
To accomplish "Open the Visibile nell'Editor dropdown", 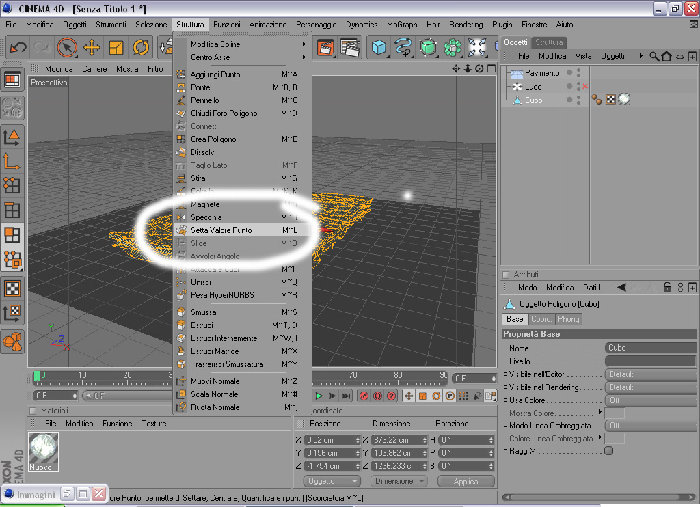I will pyautogui.click(x=650, y=374).
